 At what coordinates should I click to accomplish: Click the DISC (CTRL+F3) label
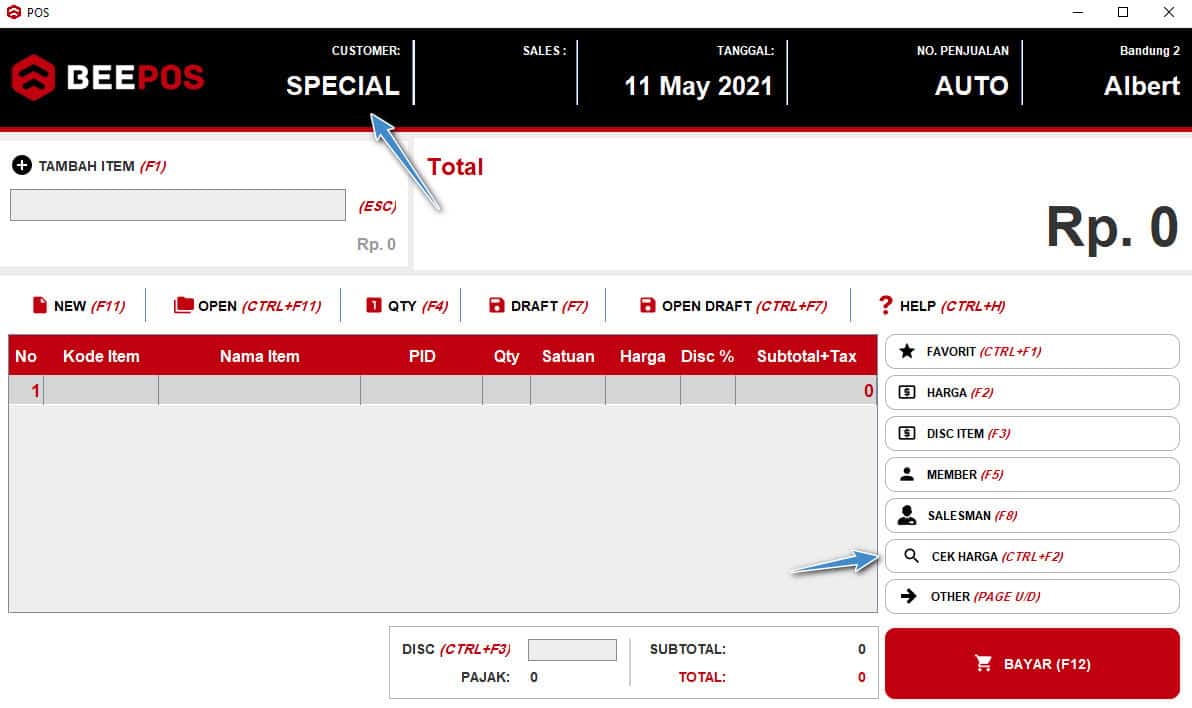(x=456, y=649)
